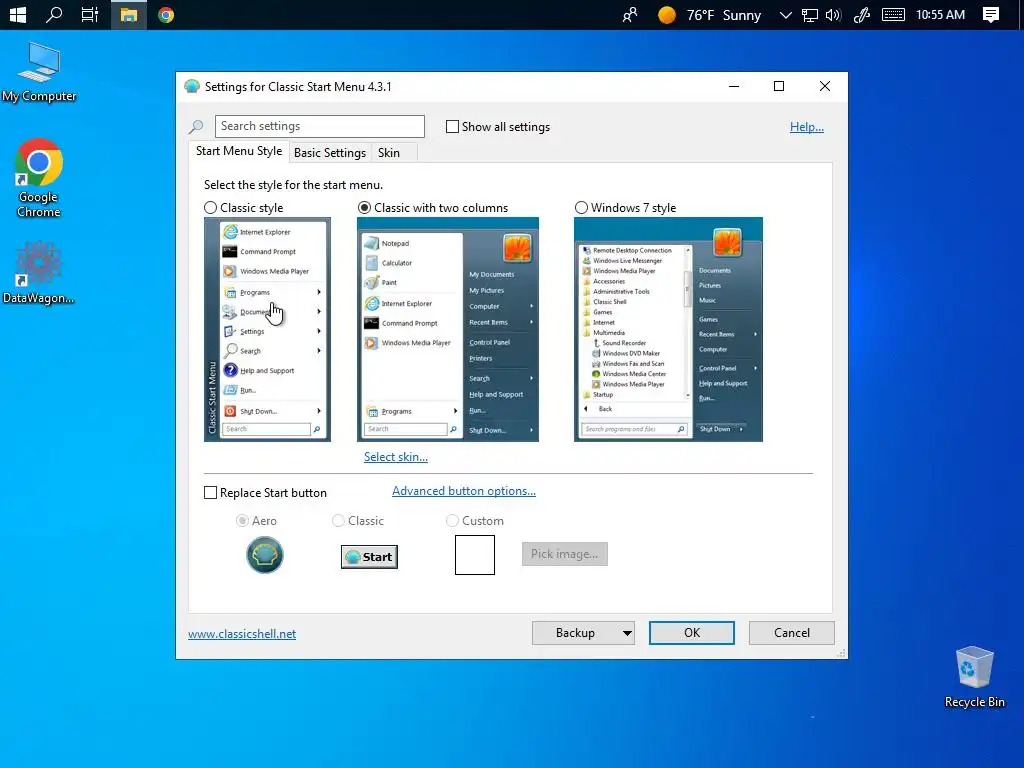Enable the Show all settings checkbox
Image resolution: width=1024 pixels, height=768 pixels.
click(452, 127)
